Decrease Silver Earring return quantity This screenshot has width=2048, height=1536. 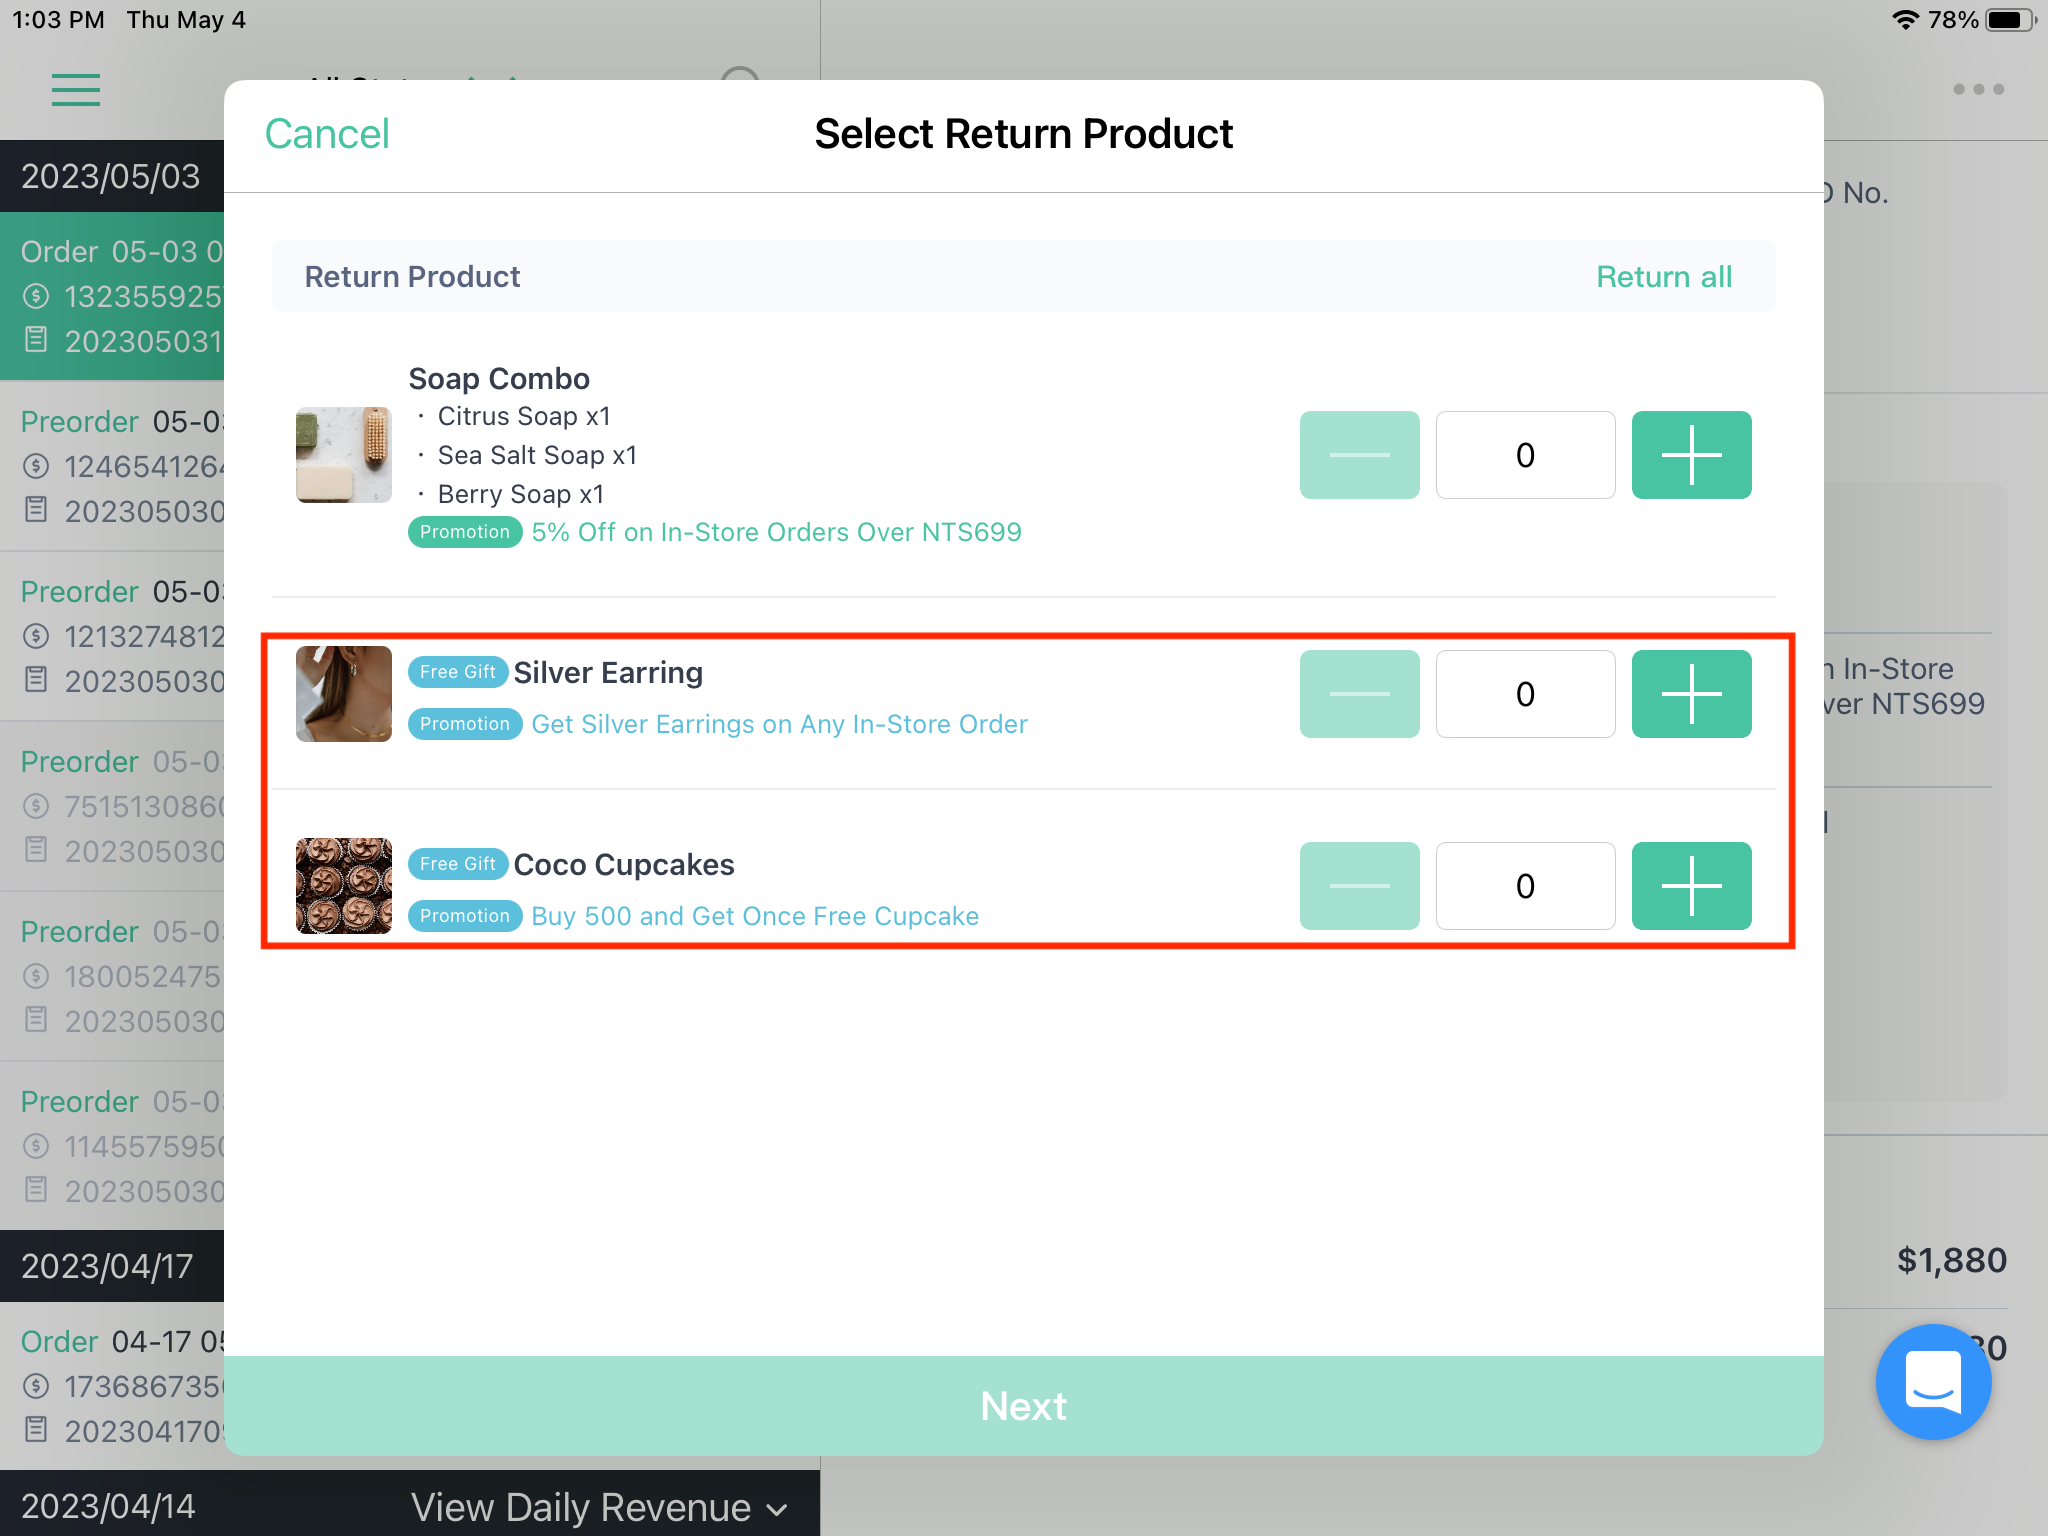(1359, 694)
